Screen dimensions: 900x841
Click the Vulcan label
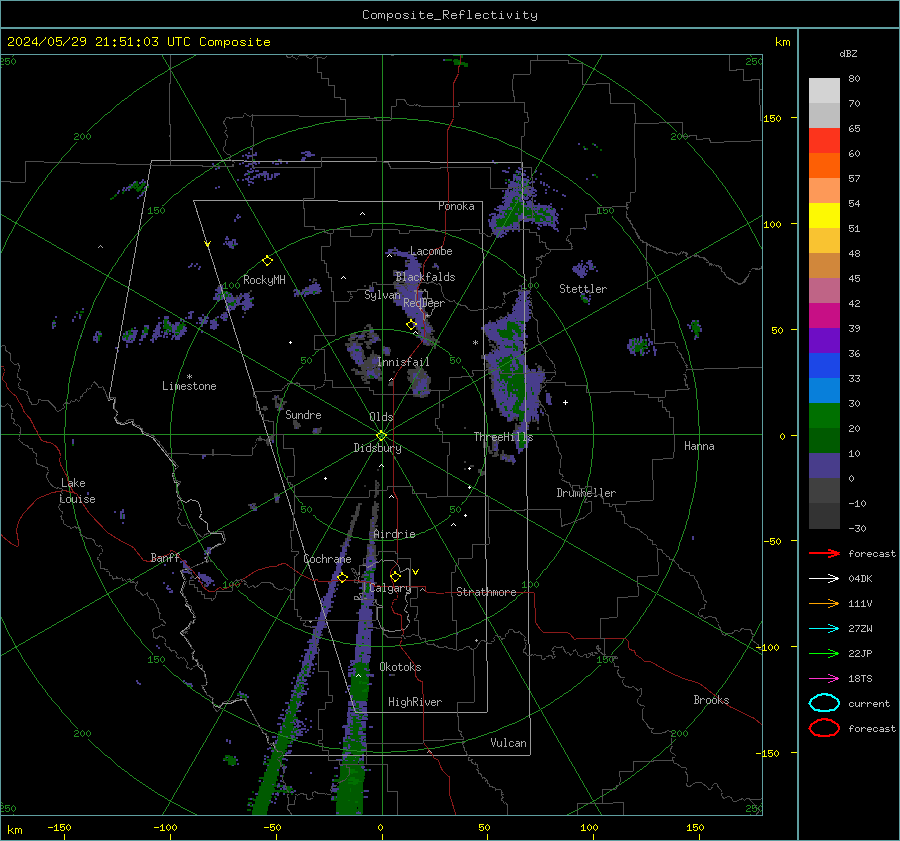tap(508, 743)
